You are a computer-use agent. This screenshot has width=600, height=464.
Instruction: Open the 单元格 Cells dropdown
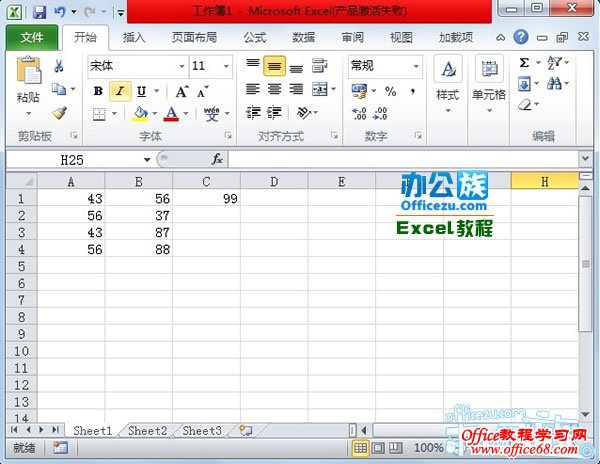(x=489, y=85)
